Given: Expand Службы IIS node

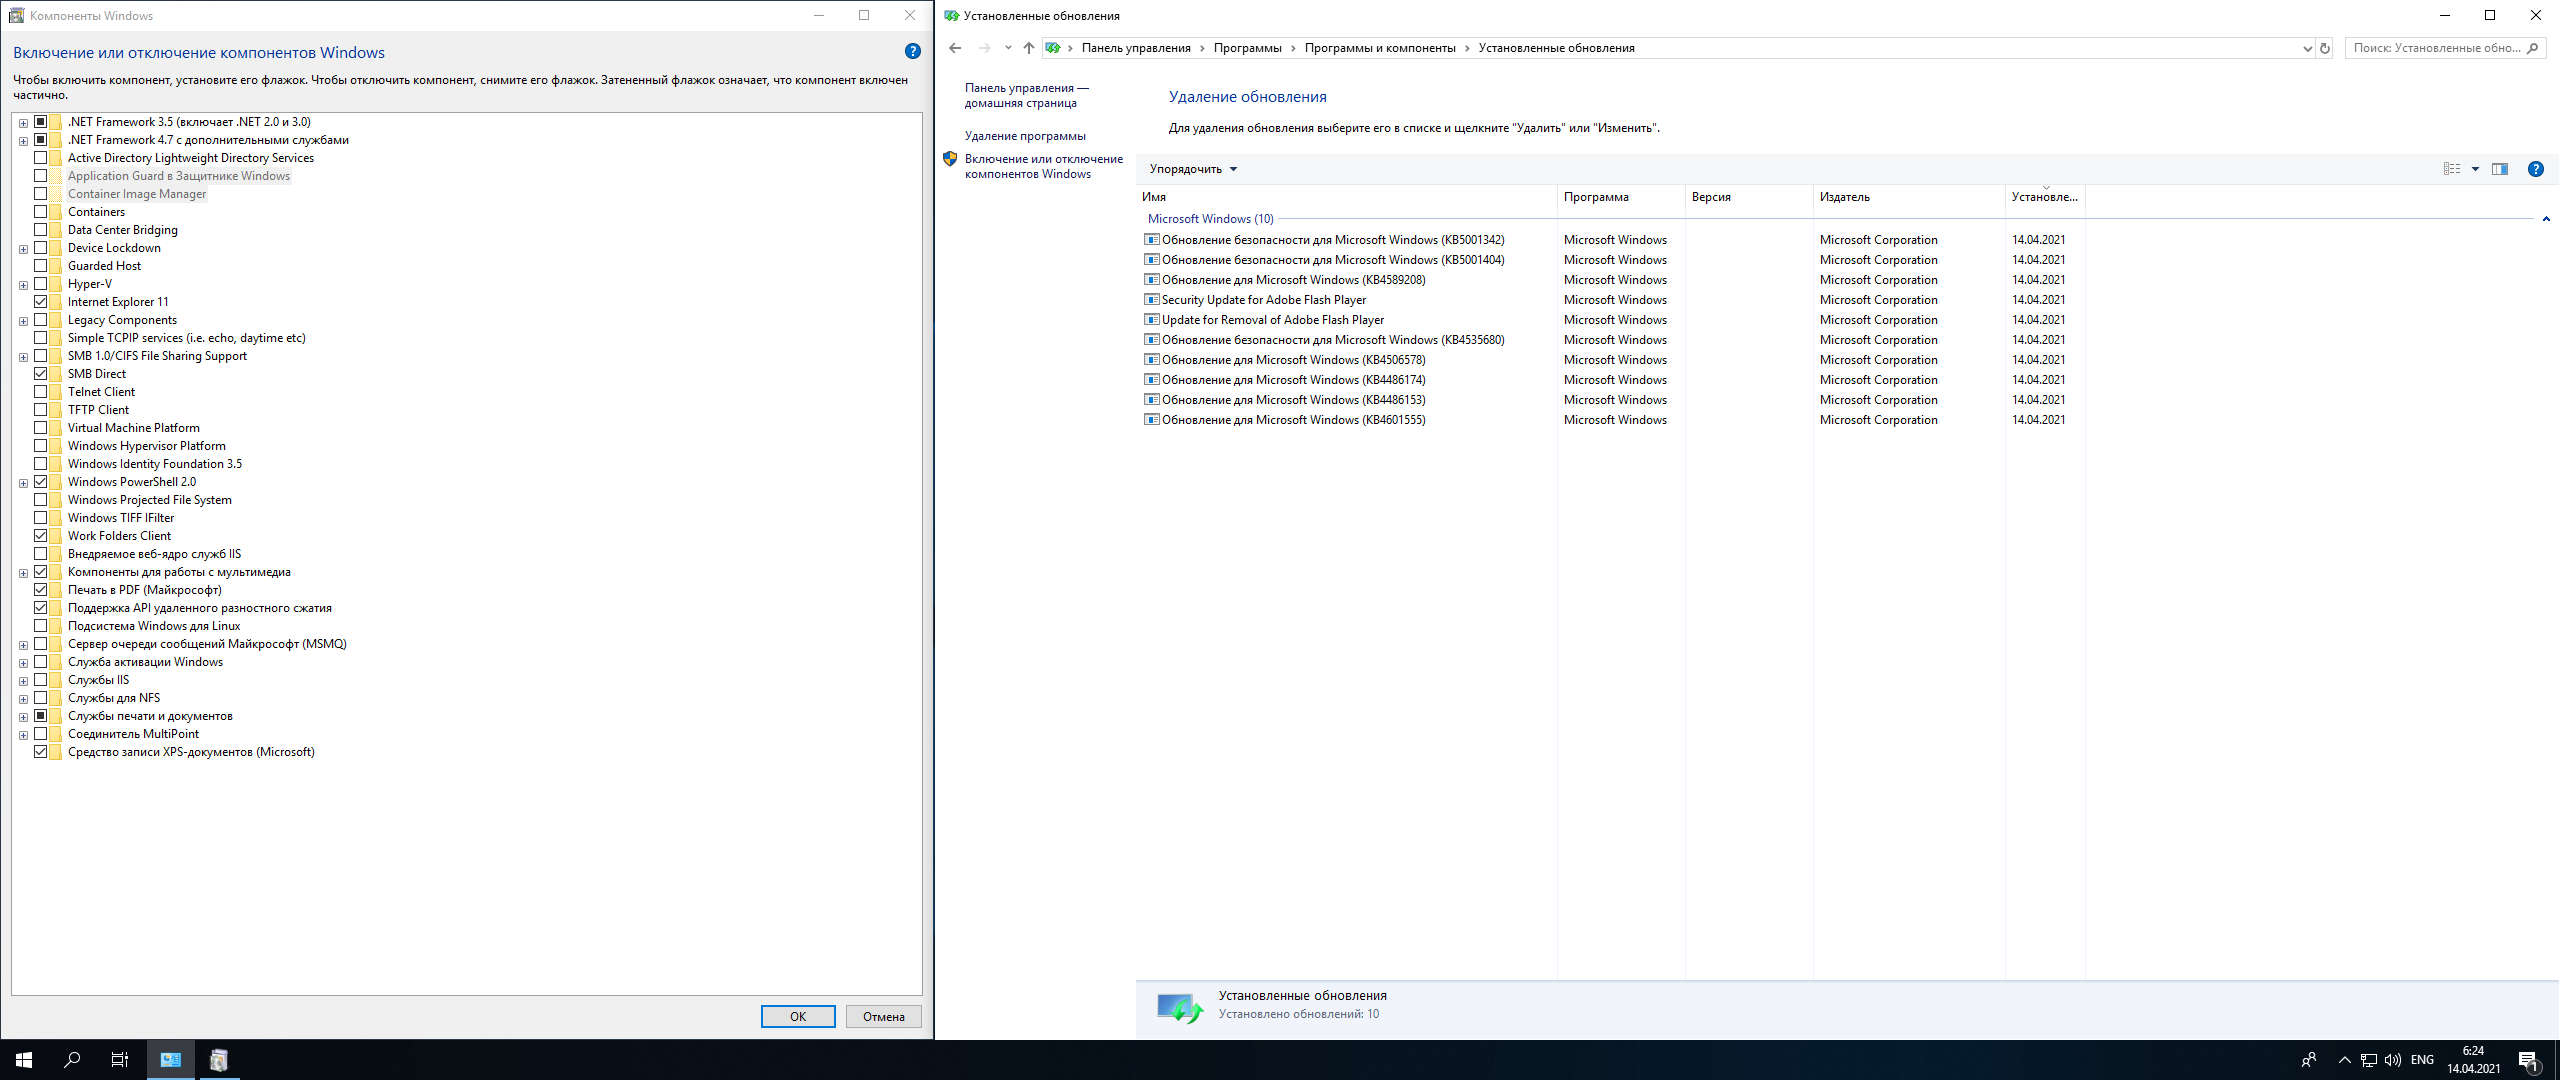Looking at the screenshot, I should pos(23,681).
